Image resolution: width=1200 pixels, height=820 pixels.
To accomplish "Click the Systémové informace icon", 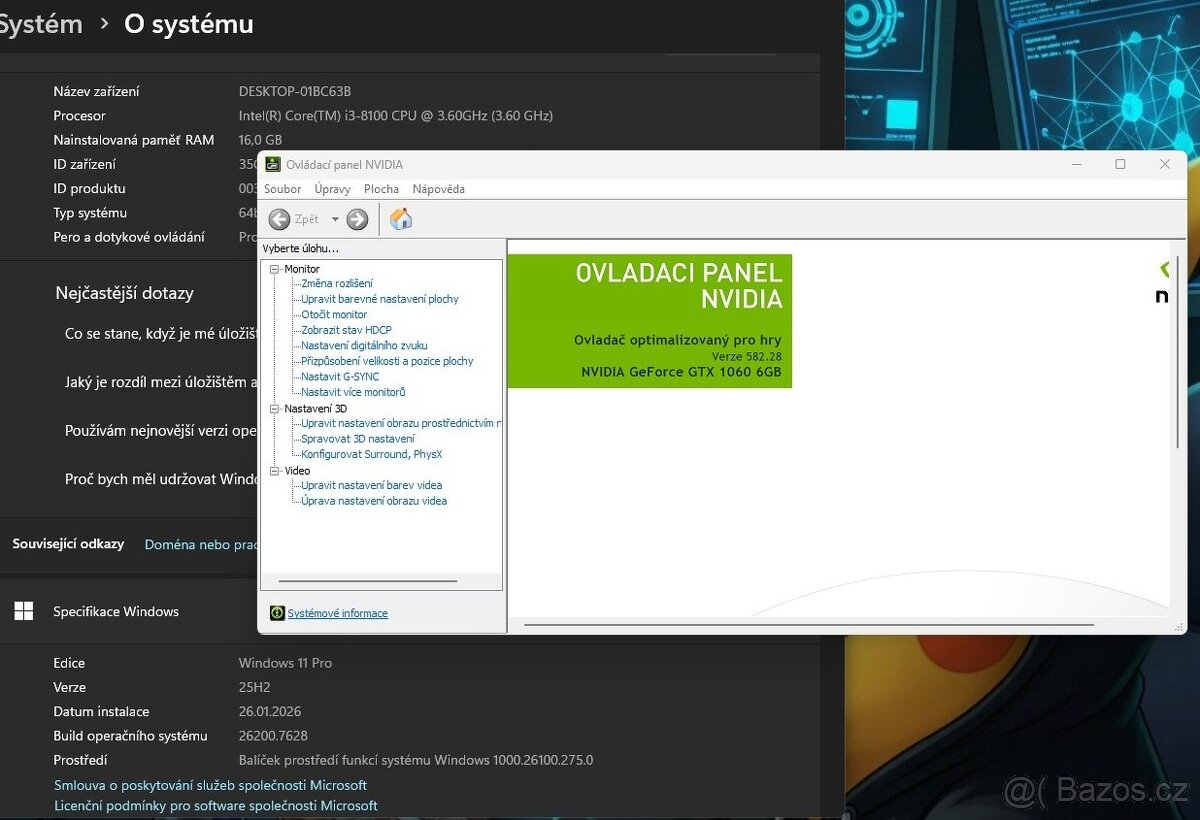I will click(277, 613).
